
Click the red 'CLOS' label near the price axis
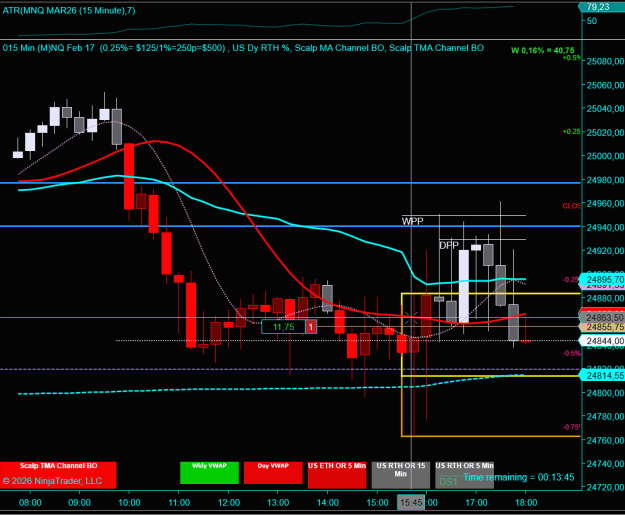pos(571,206)
